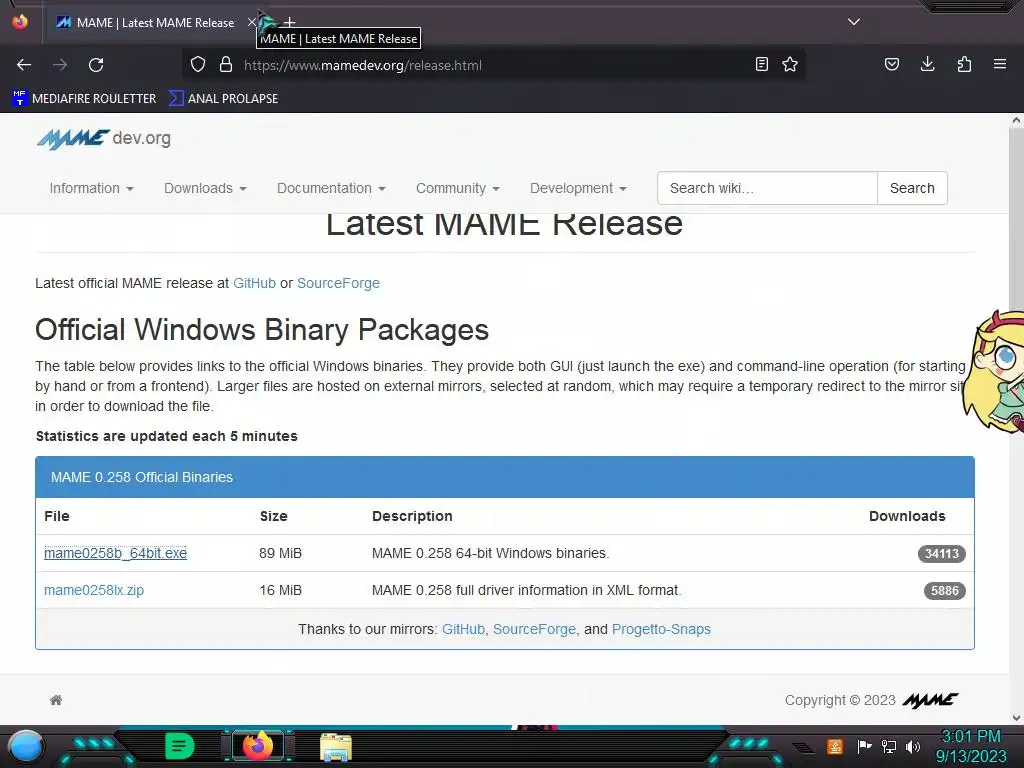Open tracking protection shield icon
1024x768 pixels.
[x=198, y=65]
